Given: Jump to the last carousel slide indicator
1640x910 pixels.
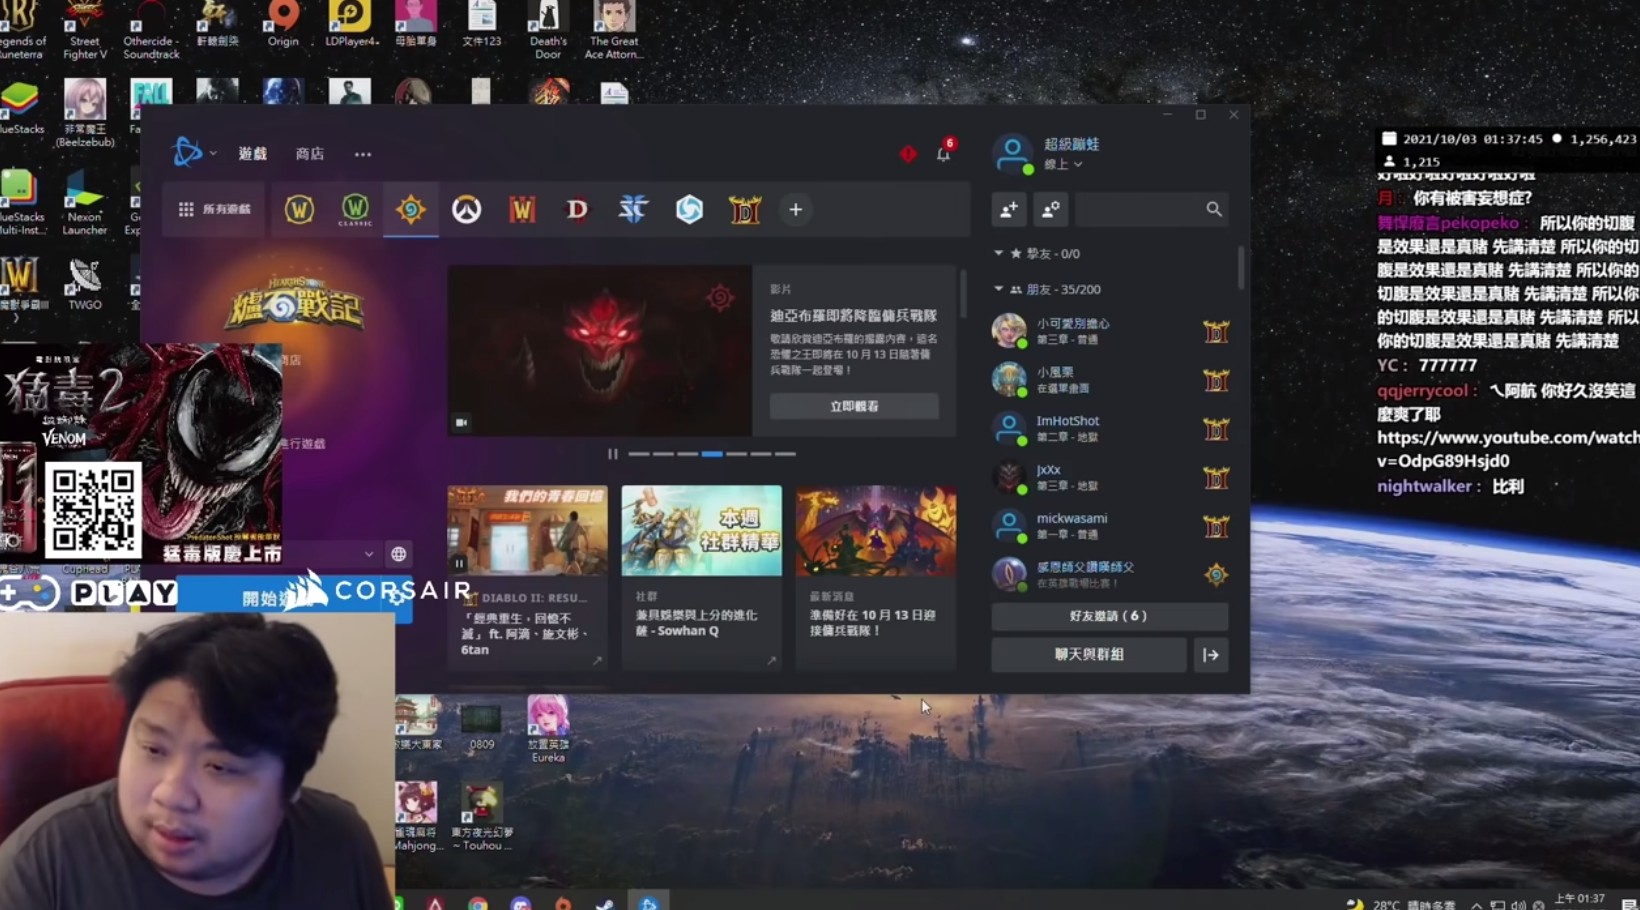Looking at the screenshot, I should click(786, 454).
